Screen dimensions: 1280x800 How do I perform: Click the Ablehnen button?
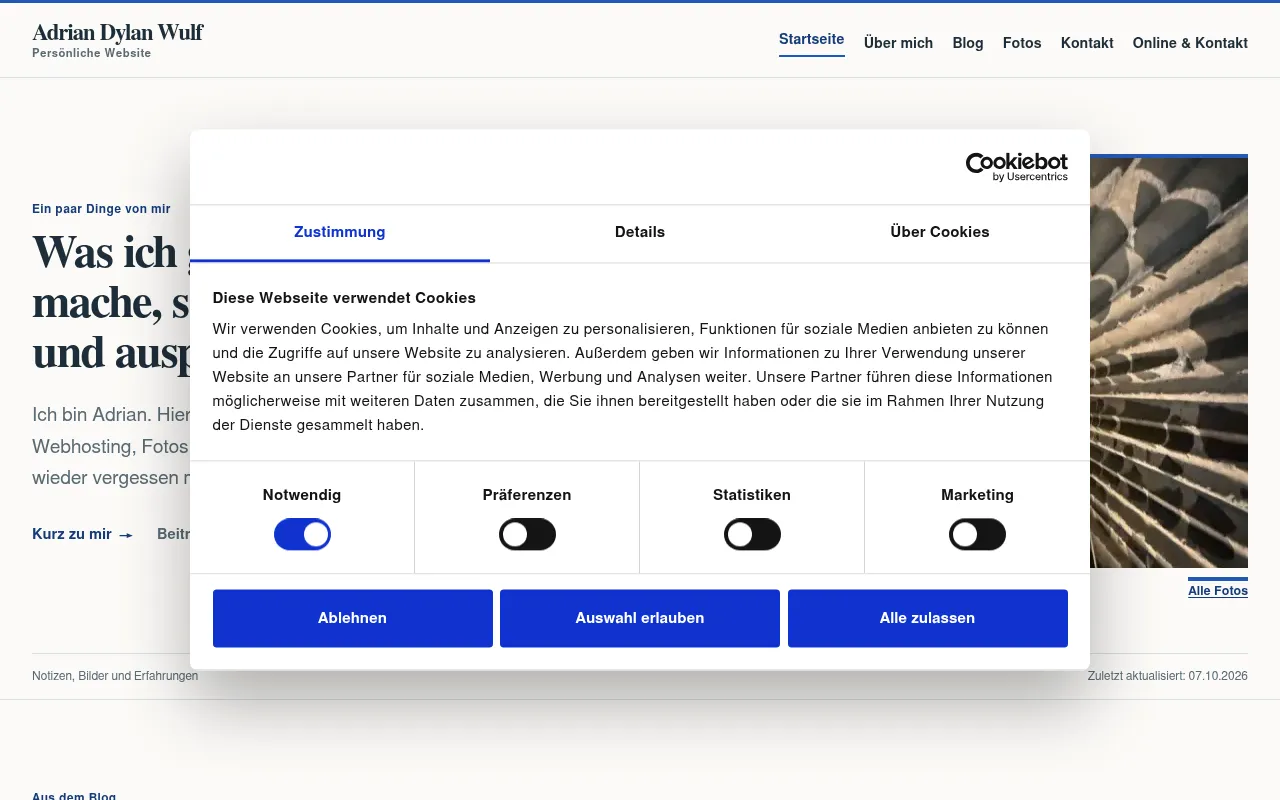tap(353, 618)
